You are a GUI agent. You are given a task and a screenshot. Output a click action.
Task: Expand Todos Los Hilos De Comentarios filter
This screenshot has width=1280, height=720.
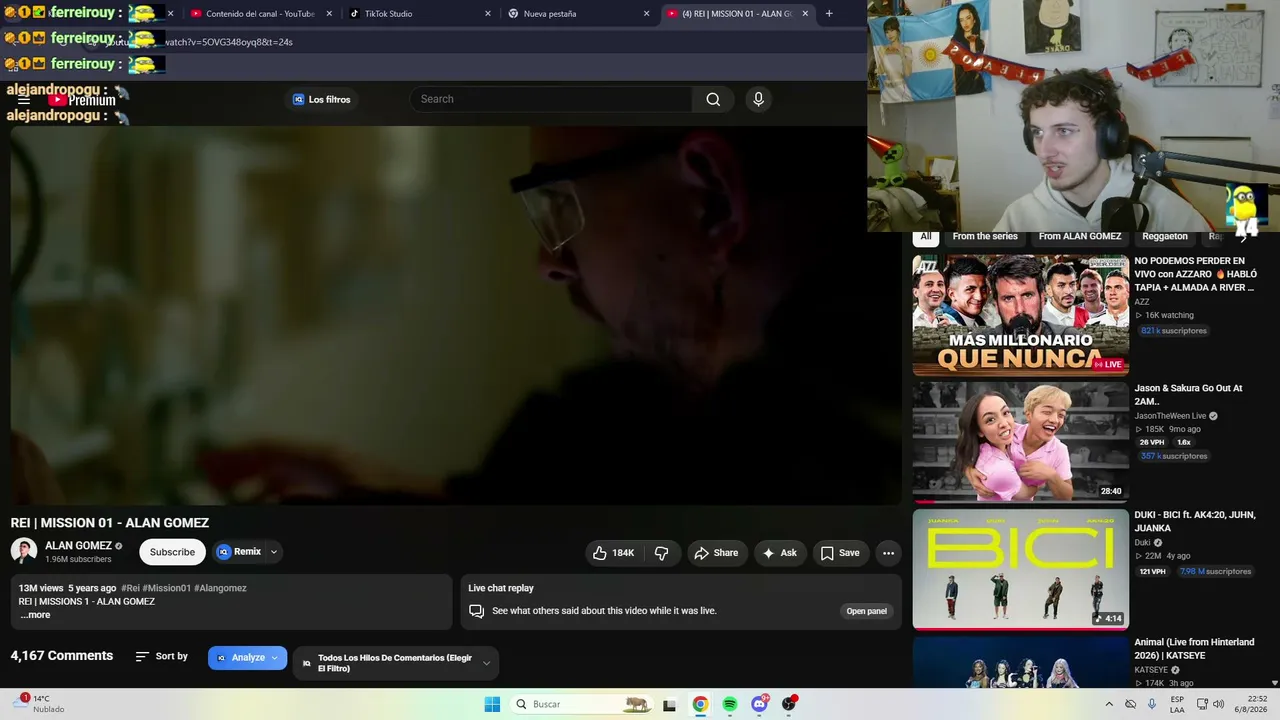coord(396,663)
